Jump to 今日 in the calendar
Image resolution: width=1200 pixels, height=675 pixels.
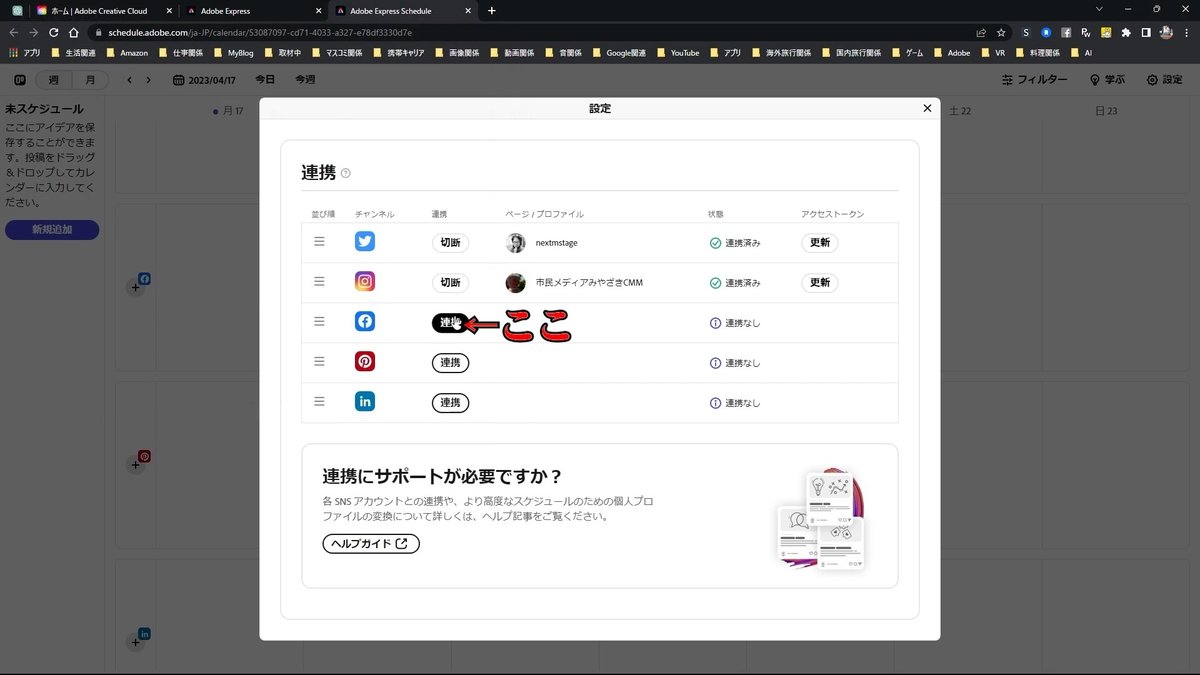point(265,80)
